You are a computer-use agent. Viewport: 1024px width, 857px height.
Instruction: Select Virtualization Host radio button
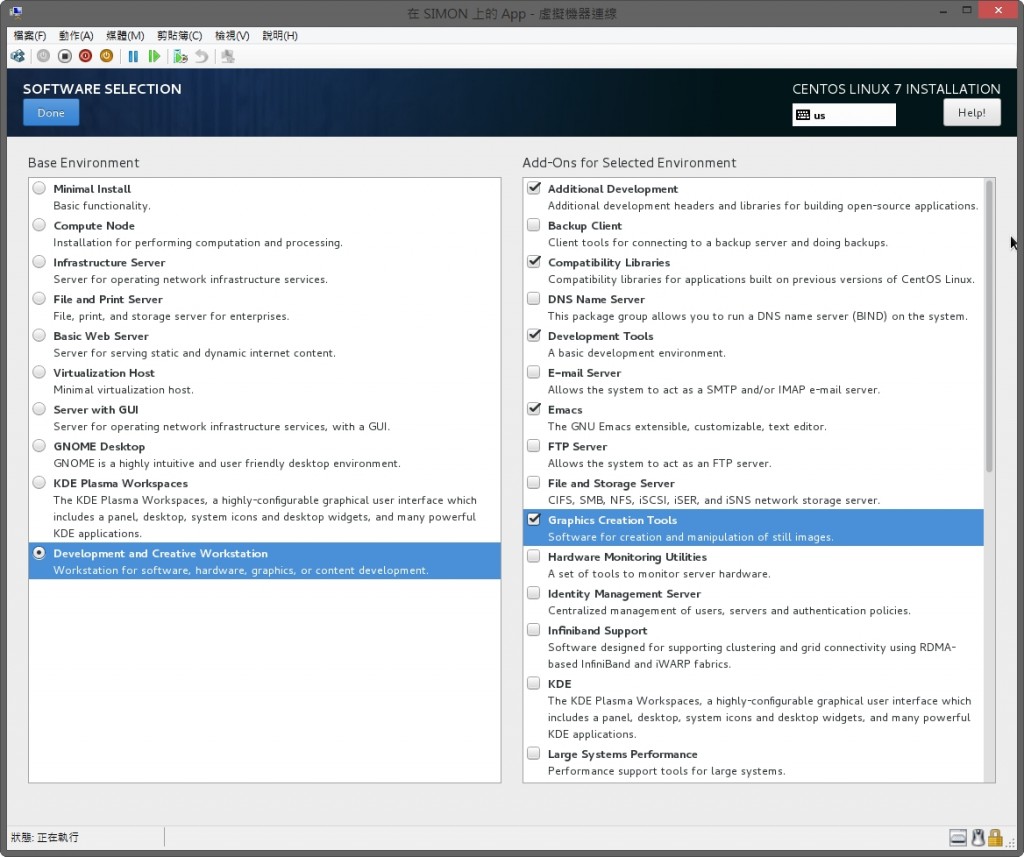[39, 372]
